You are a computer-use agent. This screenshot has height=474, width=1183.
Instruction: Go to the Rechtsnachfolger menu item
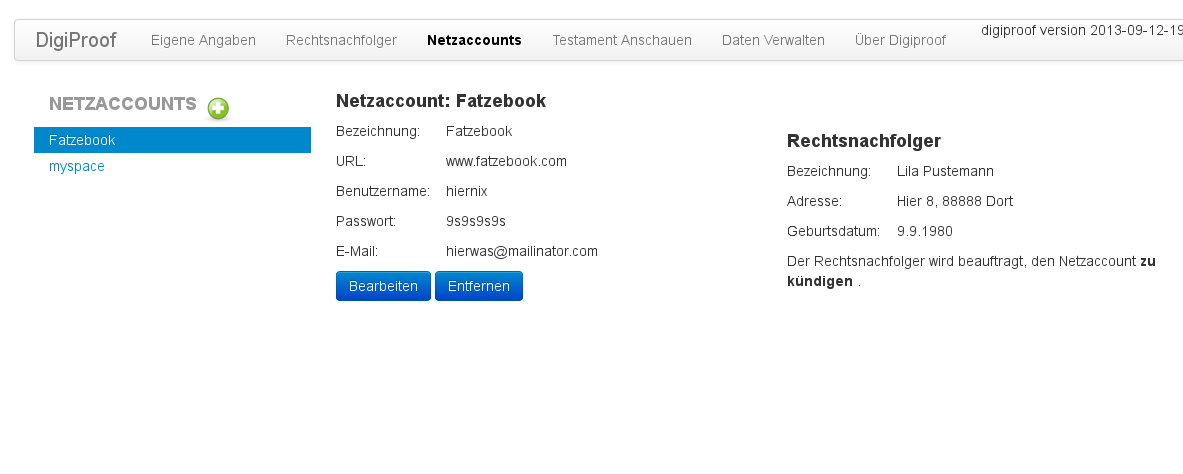pyautogui.click(x=341, y=40)
